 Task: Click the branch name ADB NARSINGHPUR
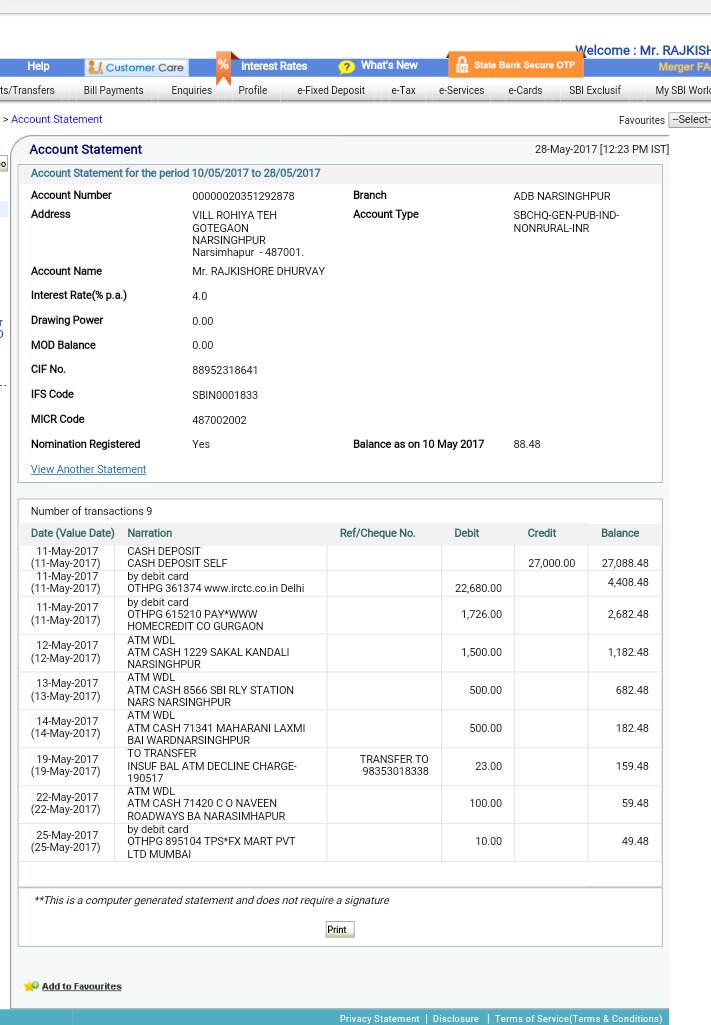point(562,196)
